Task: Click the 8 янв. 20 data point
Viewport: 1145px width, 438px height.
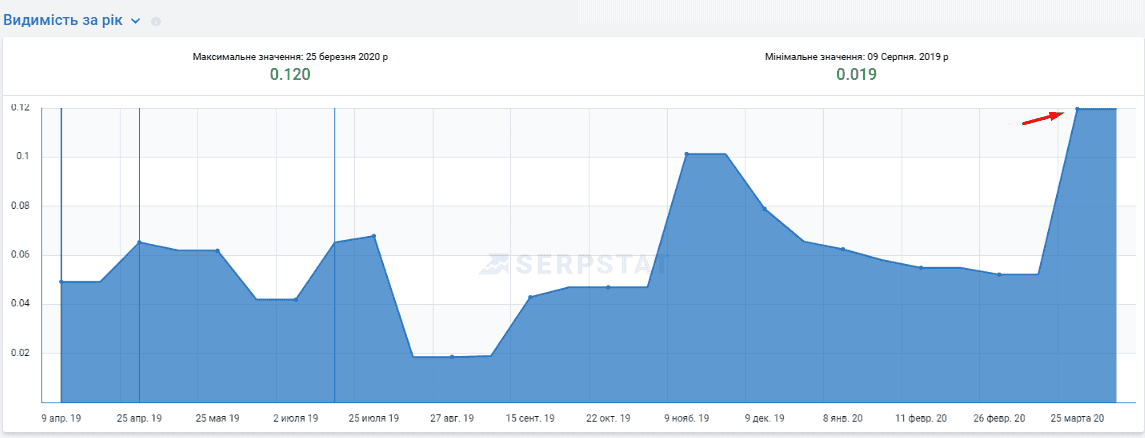Action: coord(843,249)
